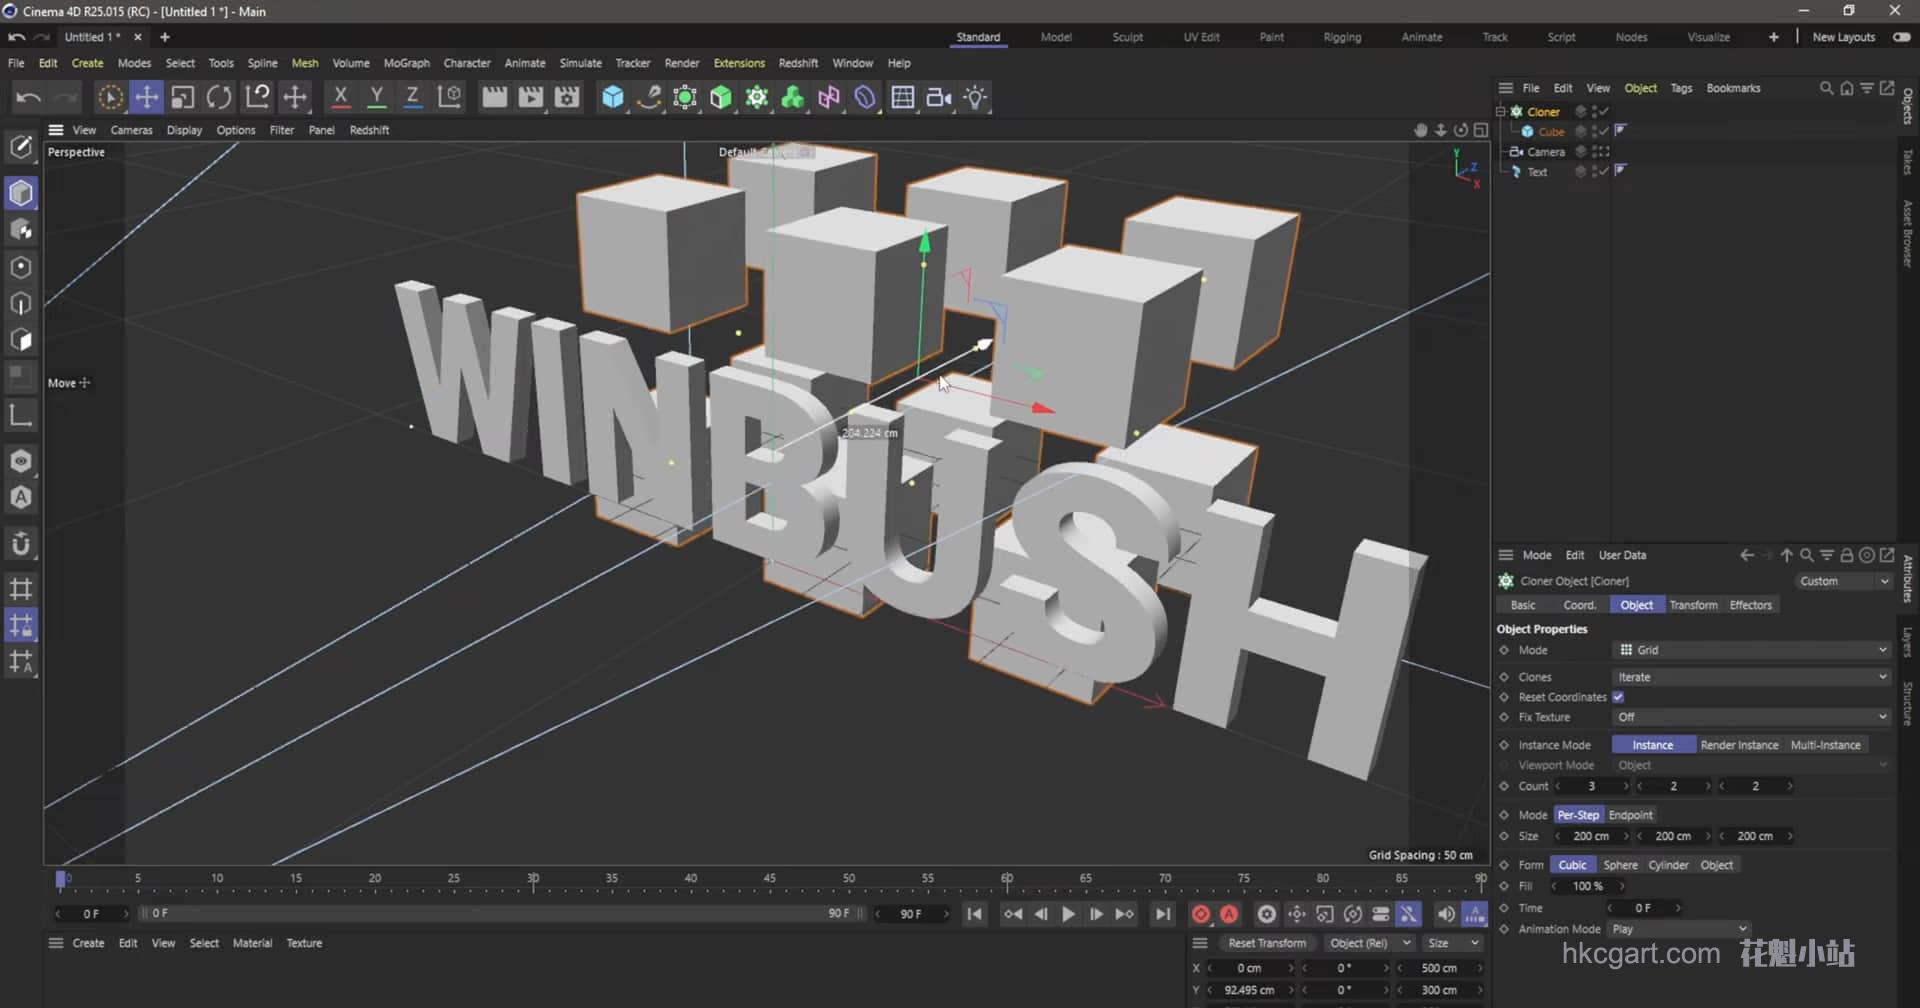Select the Rotate tool
This screenshot has width=1920, height=1008.
pyautogui.click(x=219, y=97)
